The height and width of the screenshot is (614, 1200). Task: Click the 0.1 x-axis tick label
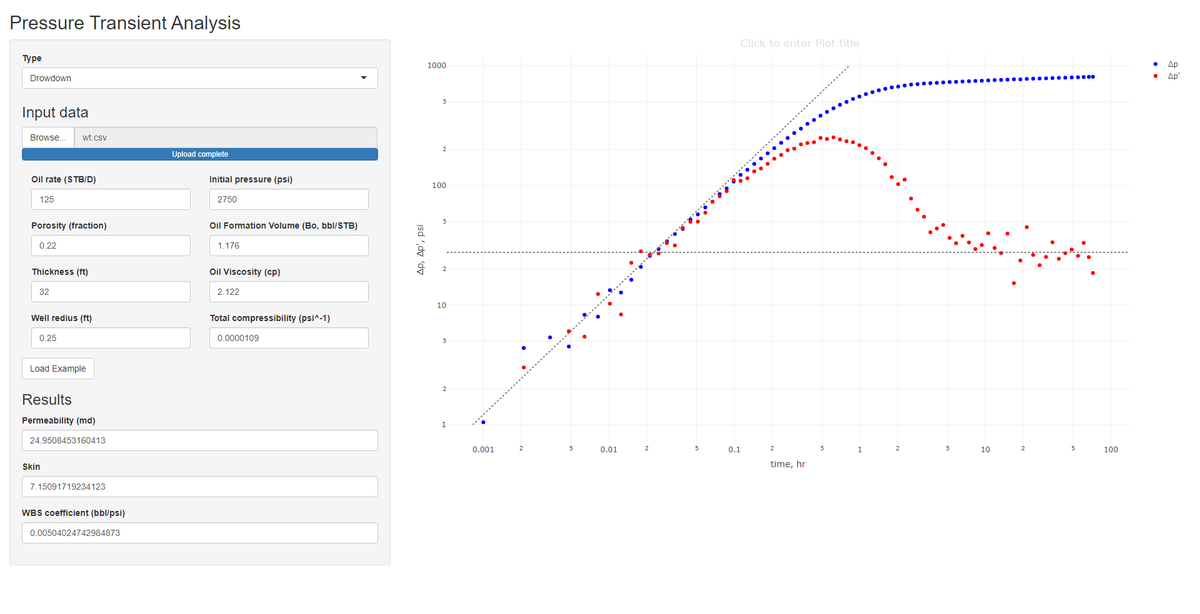pos(734,449)
